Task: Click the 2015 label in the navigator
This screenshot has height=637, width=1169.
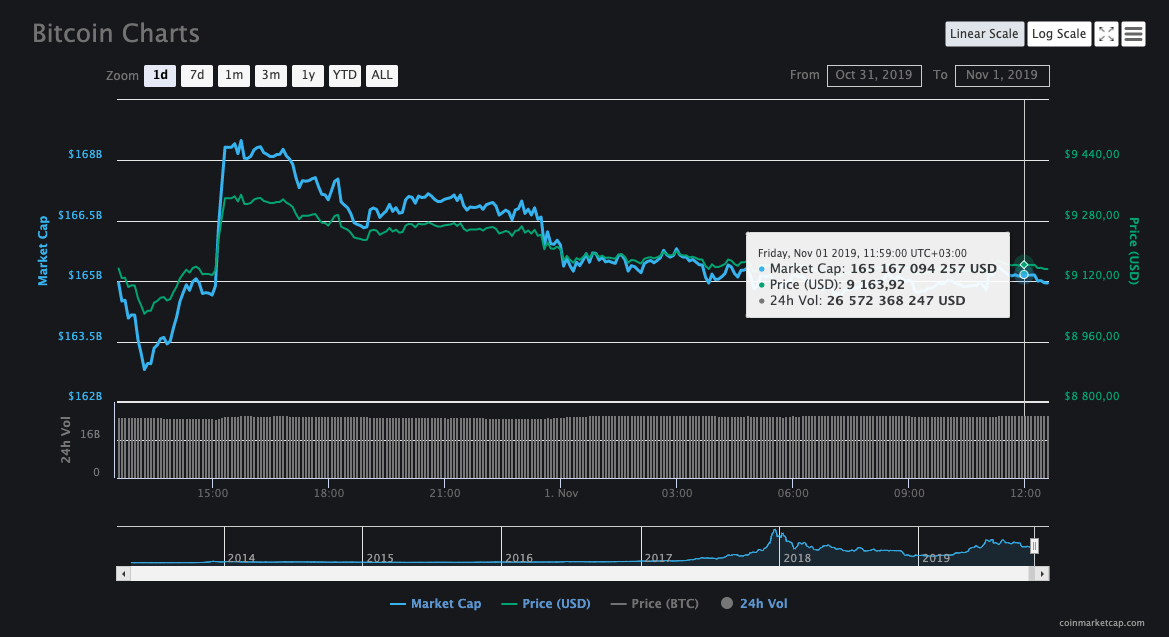Action: [x=380, y=558]
